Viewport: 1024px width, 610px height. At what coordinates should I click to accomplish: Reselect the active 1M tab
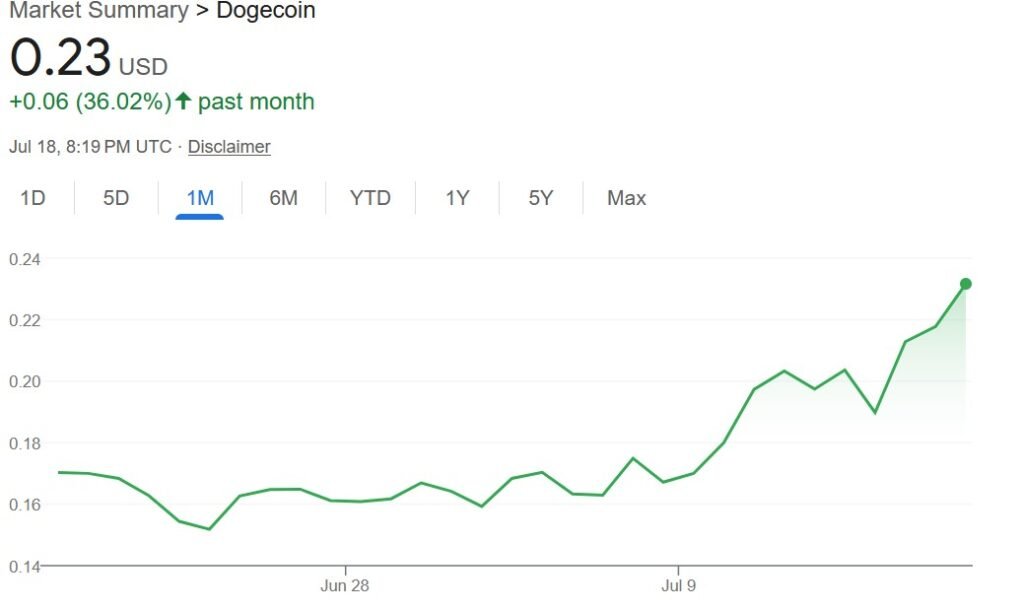(x=199, y=198)
